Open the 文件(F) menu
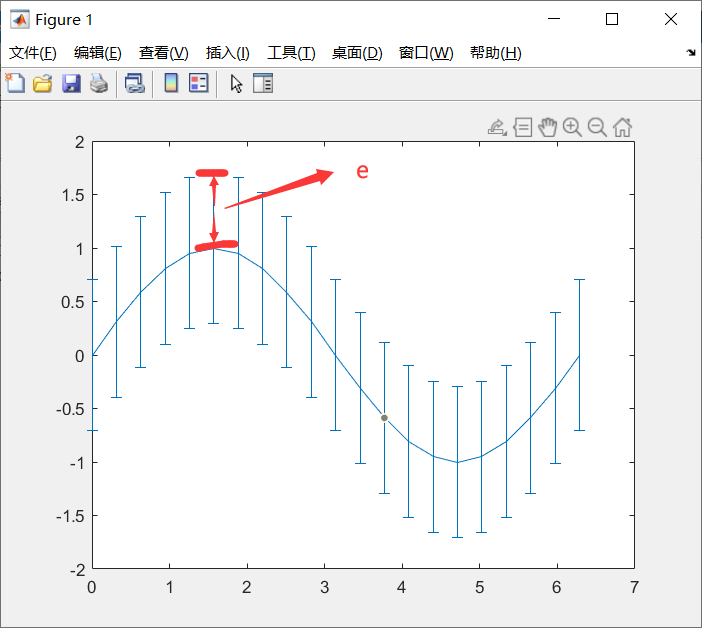The image size is (702, 628). [33, 53]
